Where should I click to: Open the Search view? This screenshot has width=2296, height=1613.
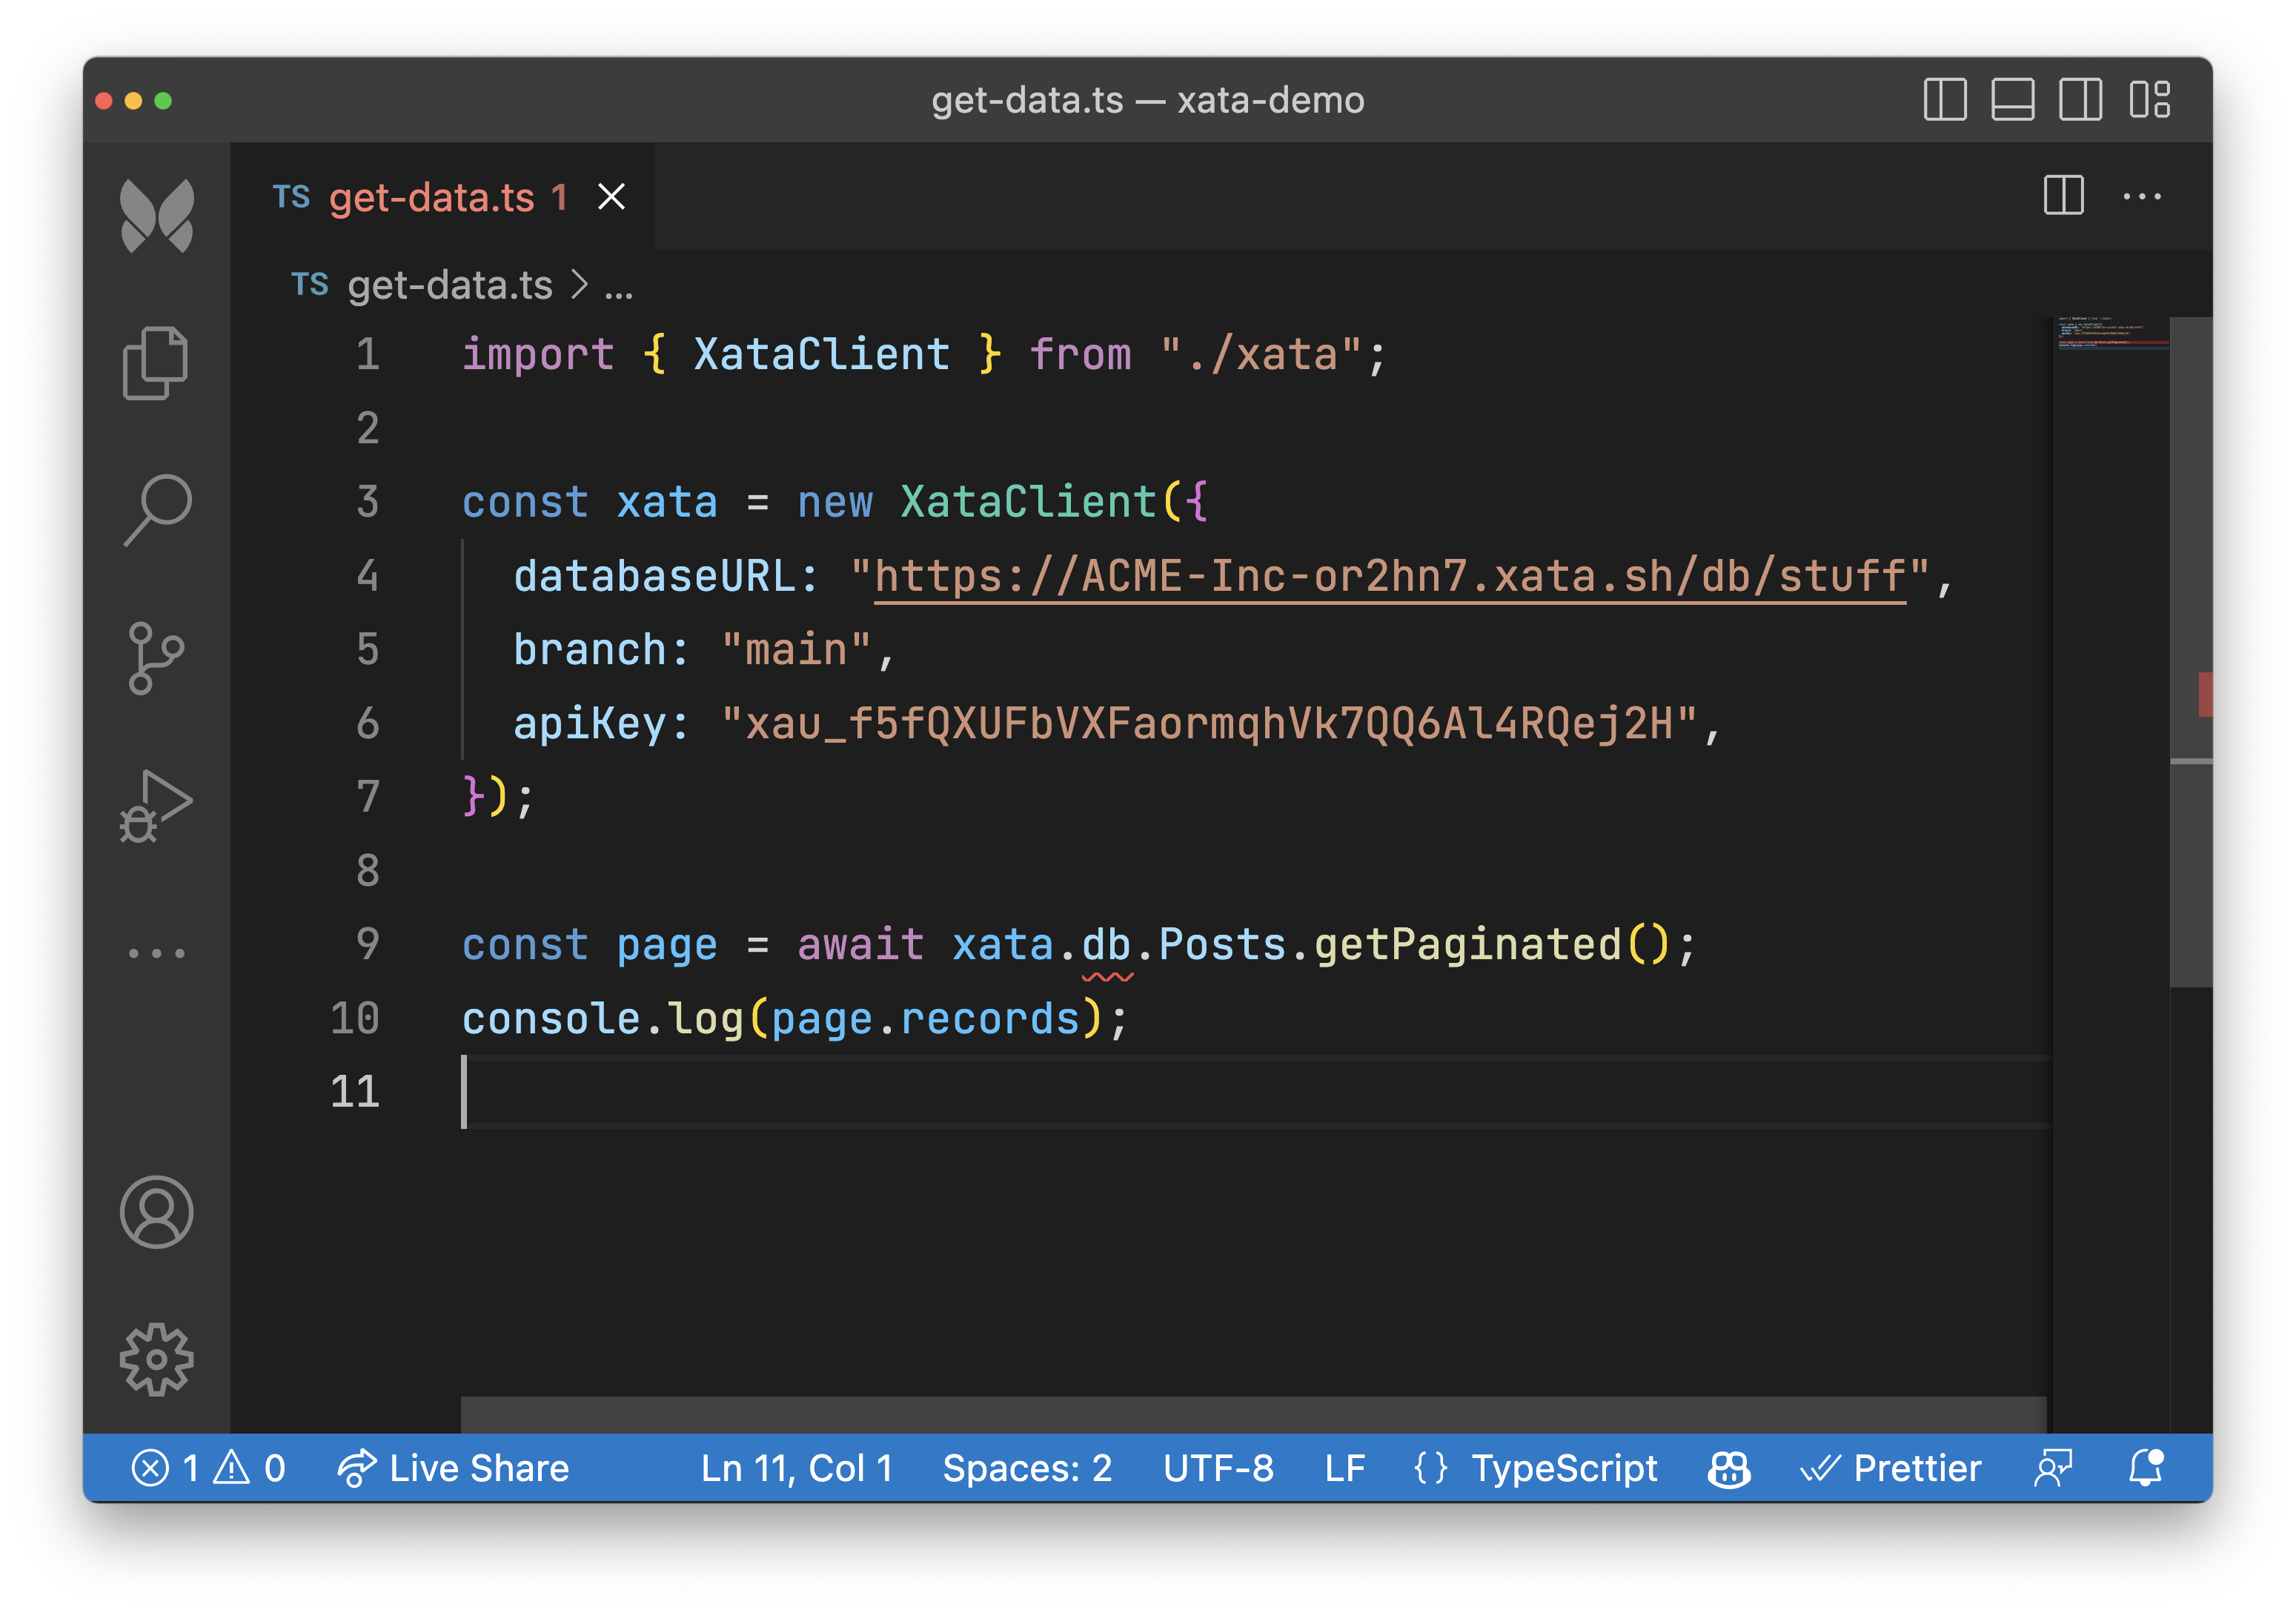157,510
